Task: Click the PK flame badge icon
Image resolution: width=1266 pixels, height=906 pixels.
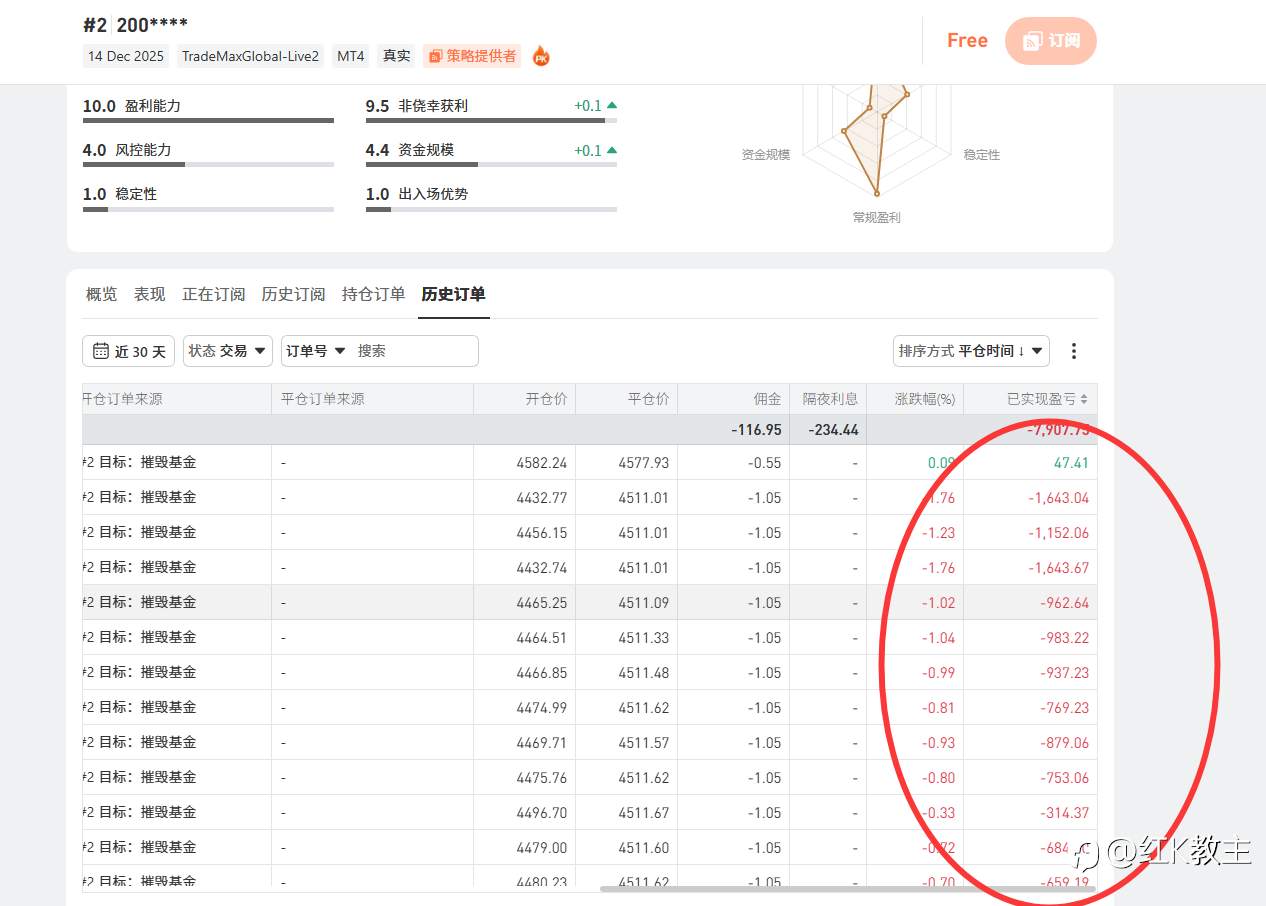Action: click(540, 57)
